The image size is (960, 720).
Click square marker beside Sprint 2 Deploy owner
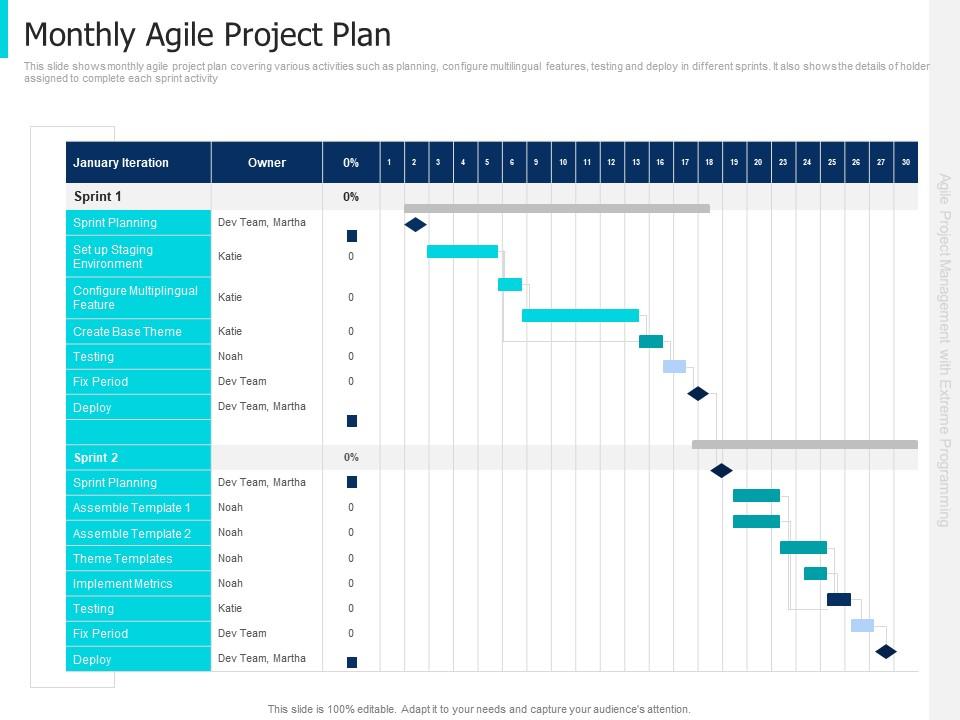tap(352, 662)
